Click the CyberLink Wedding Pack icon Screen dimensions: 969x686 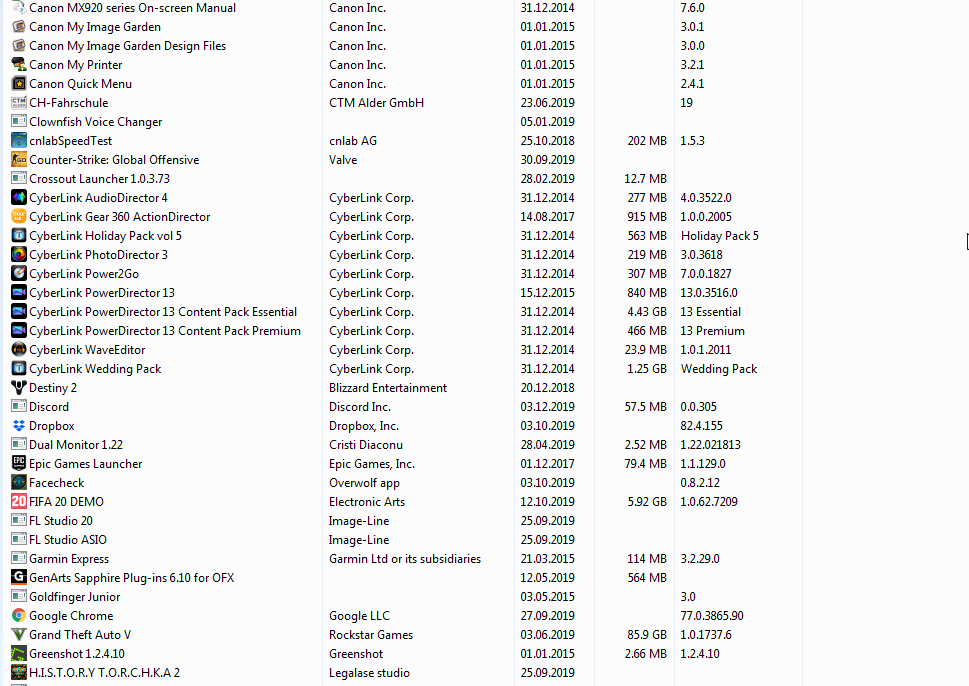pyautogui.click(x=19, y=368)
